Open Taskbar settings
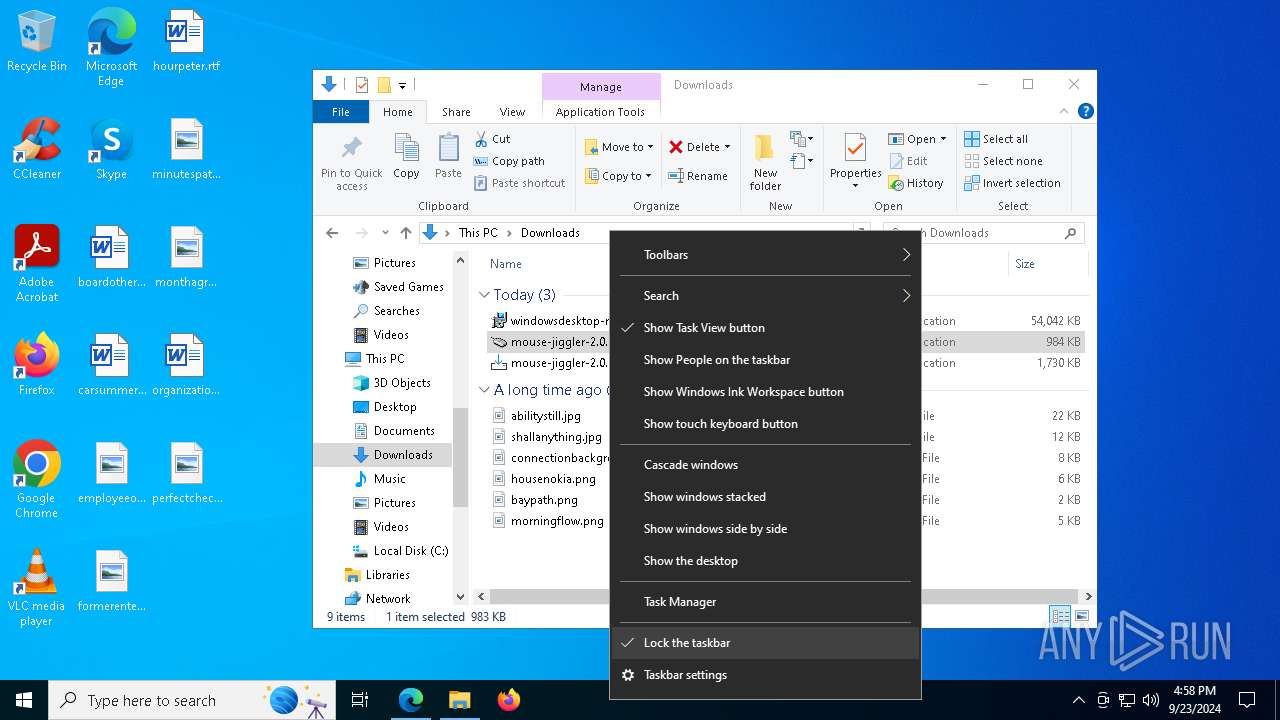Screen dimensions: 1280x720 pos(765,675)
